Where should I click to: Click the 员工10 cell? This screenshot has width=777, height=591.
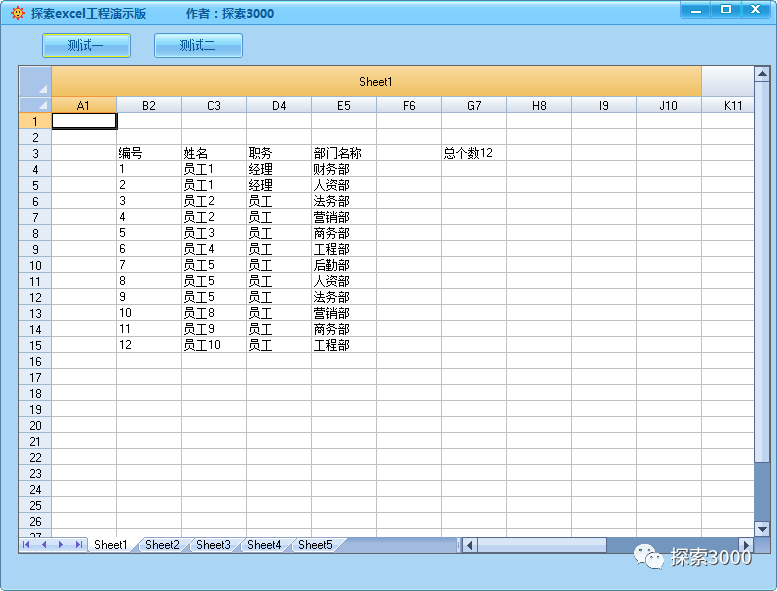[214, 345]
